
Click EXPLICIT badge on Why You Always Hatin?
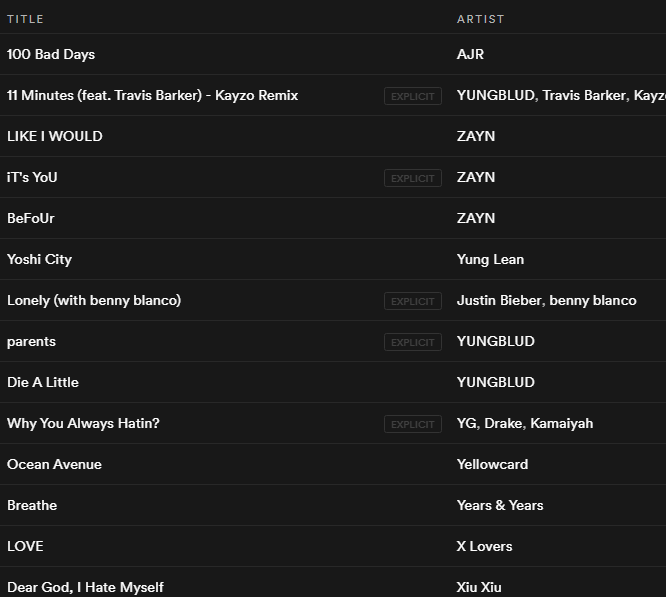click(x=413, y=424)
